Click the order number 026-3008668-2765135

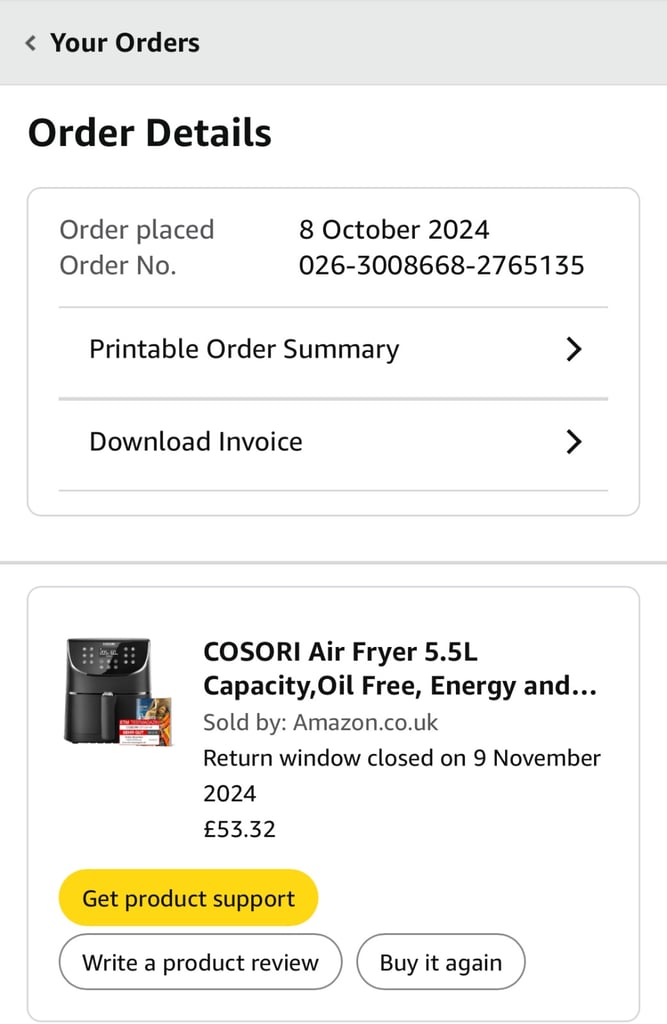[442, 266]
